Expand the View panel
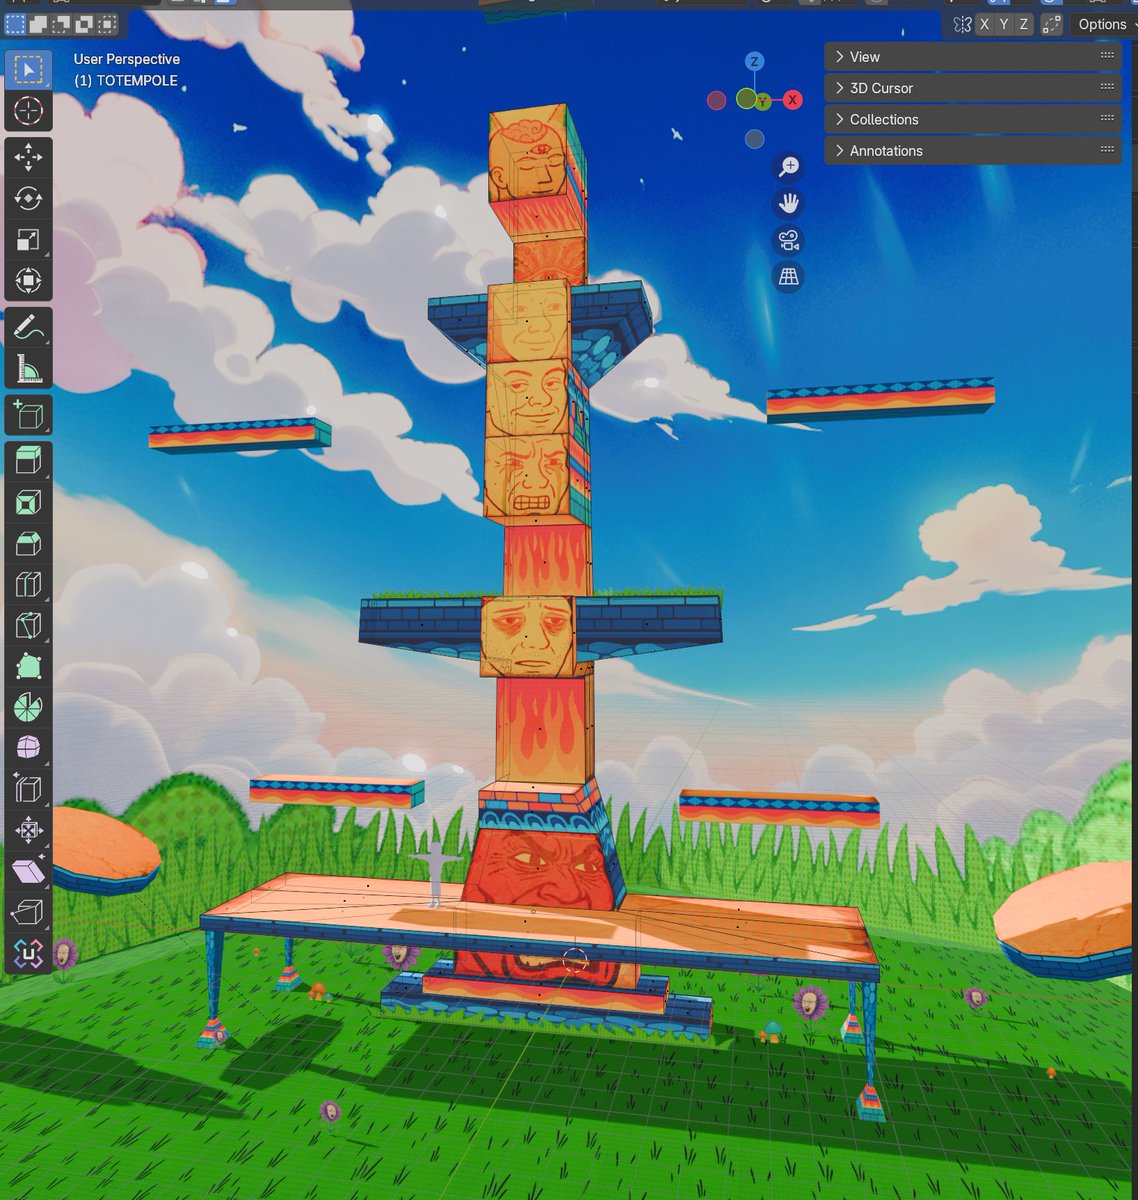1138x1200 pixels. click(972, 57)
